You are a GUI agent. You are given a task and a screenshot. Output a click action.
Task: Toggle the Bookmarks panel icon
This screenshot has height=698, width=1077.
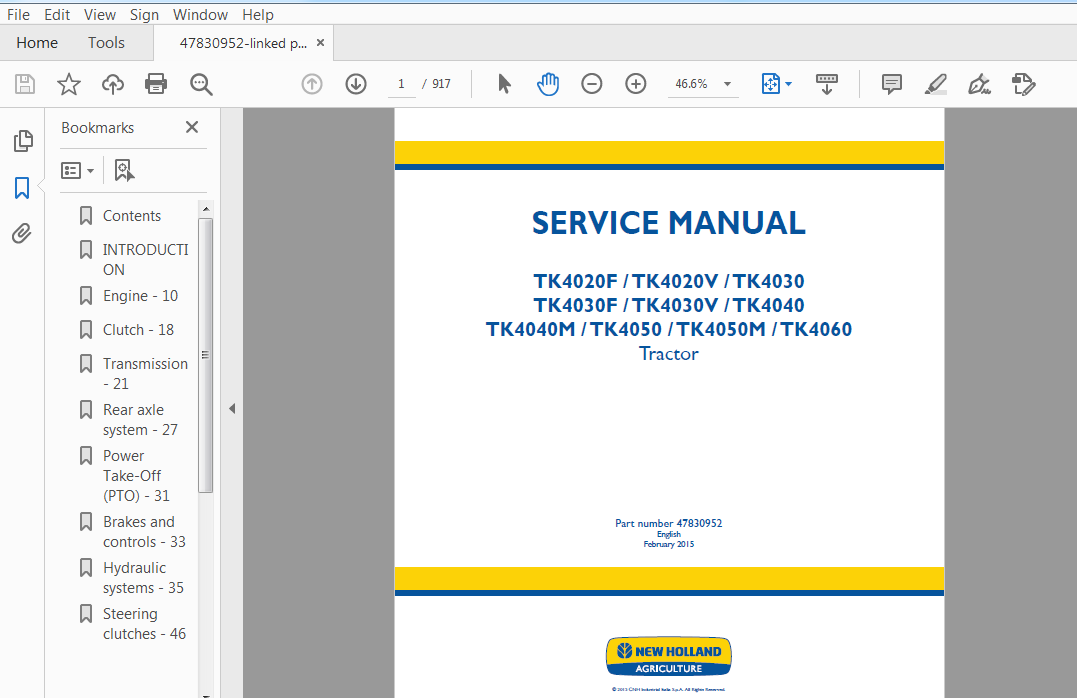tap(22, 188)
